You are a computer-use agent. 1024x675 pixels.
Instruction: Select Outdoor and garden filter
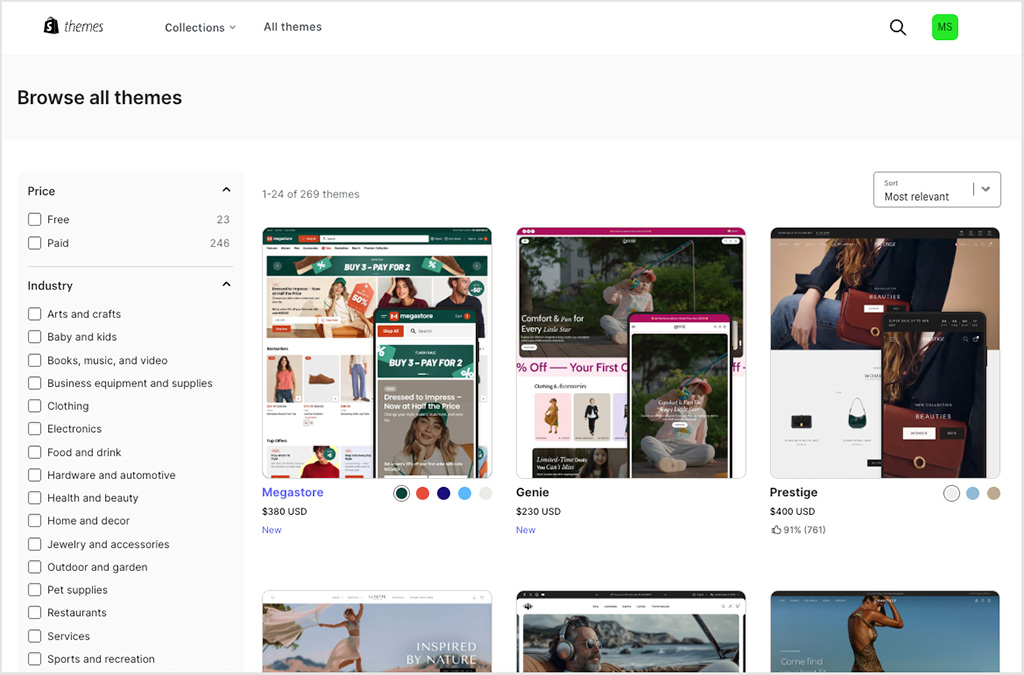click(x=35, y=567)
